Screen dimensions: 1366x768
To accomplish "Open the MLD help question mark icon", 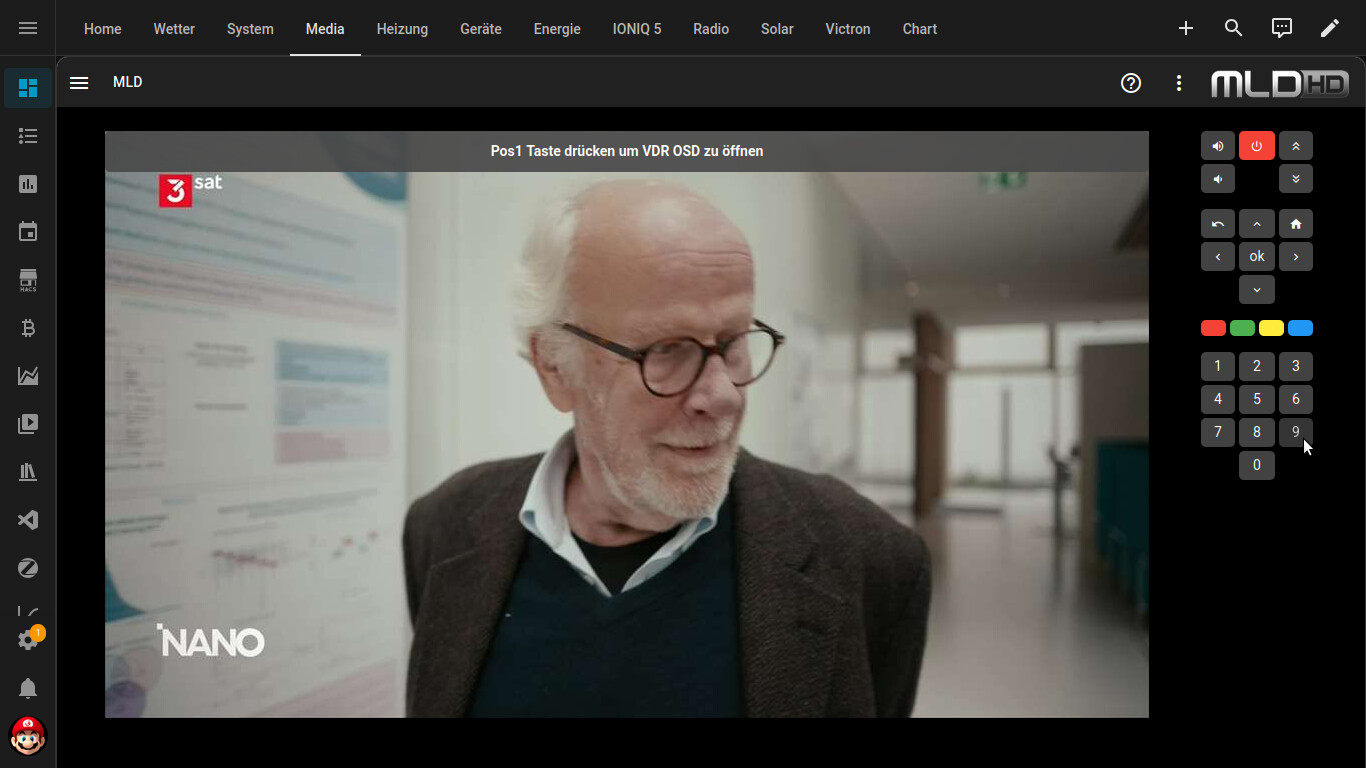I will (1131, 83).
